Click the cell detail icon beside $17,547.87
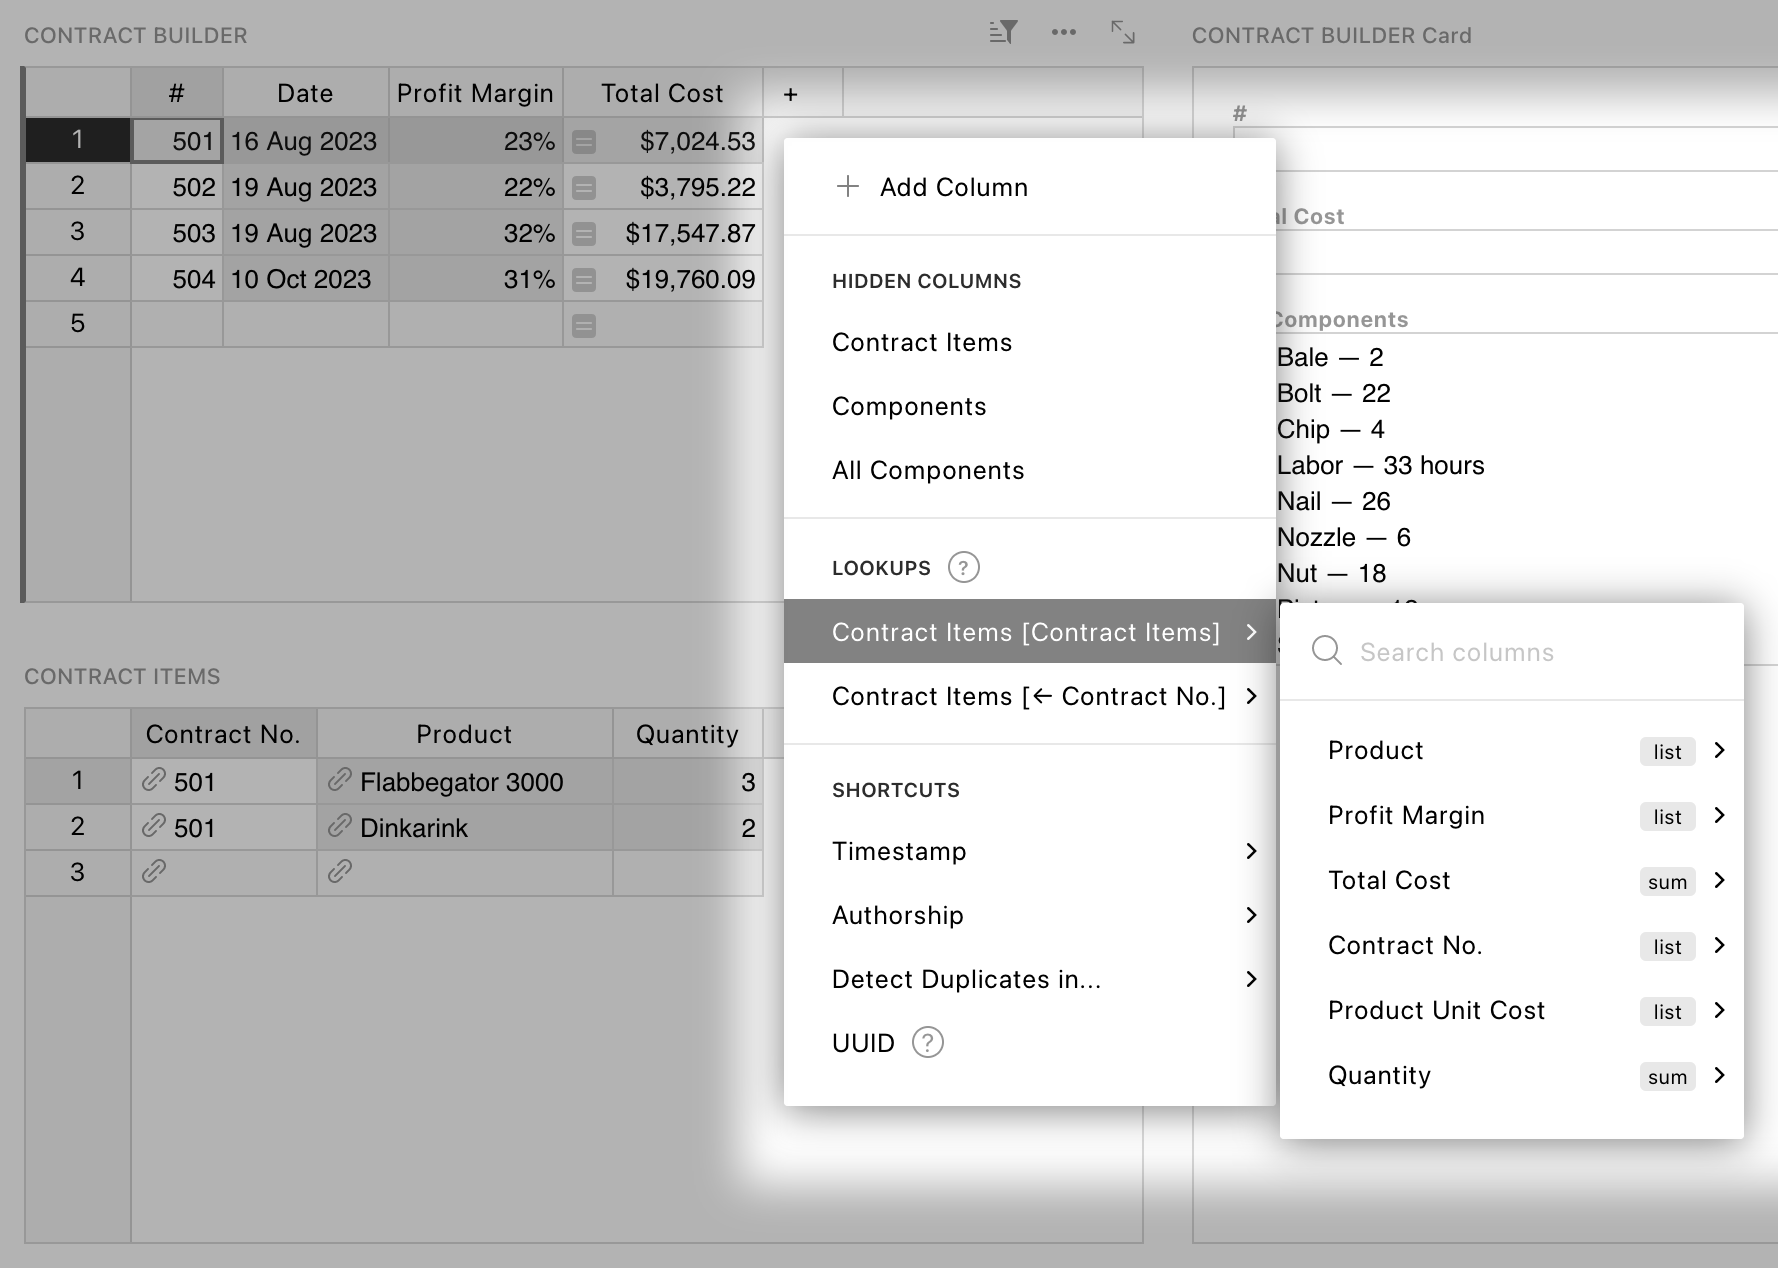Viewport: 1778px width, 1268px height. coord(583,233)
